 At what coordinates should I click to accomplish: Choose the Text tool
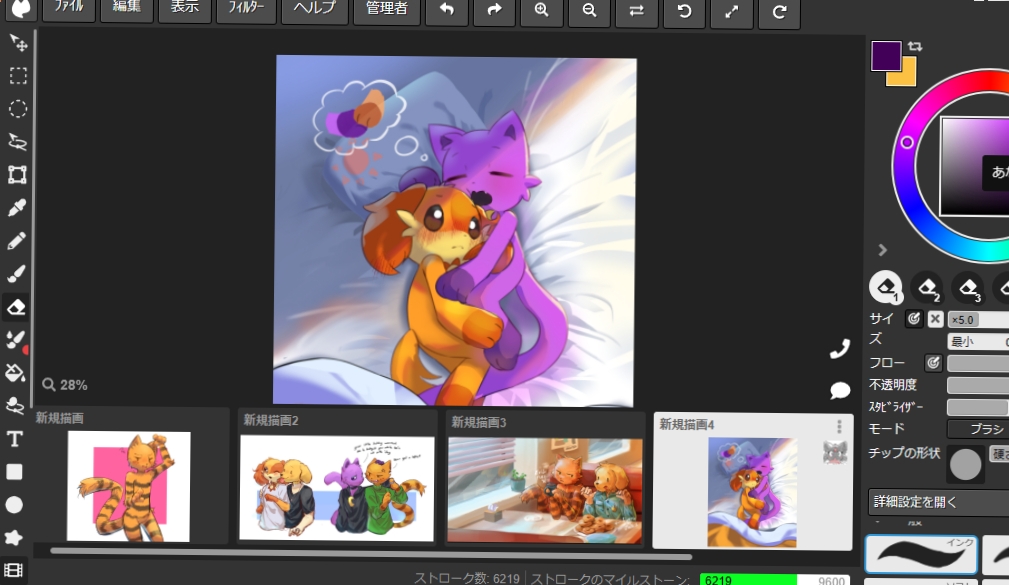[x=16, y=439]
